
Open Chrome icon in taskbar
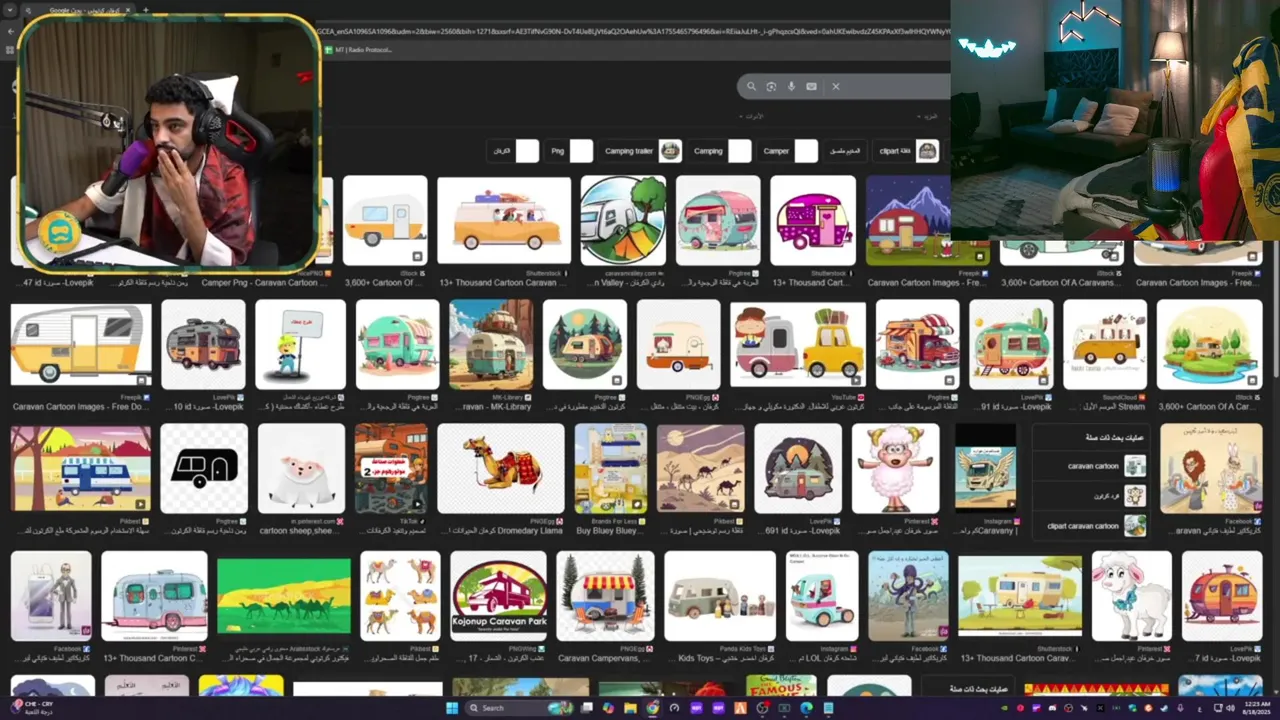pos(653,708)
